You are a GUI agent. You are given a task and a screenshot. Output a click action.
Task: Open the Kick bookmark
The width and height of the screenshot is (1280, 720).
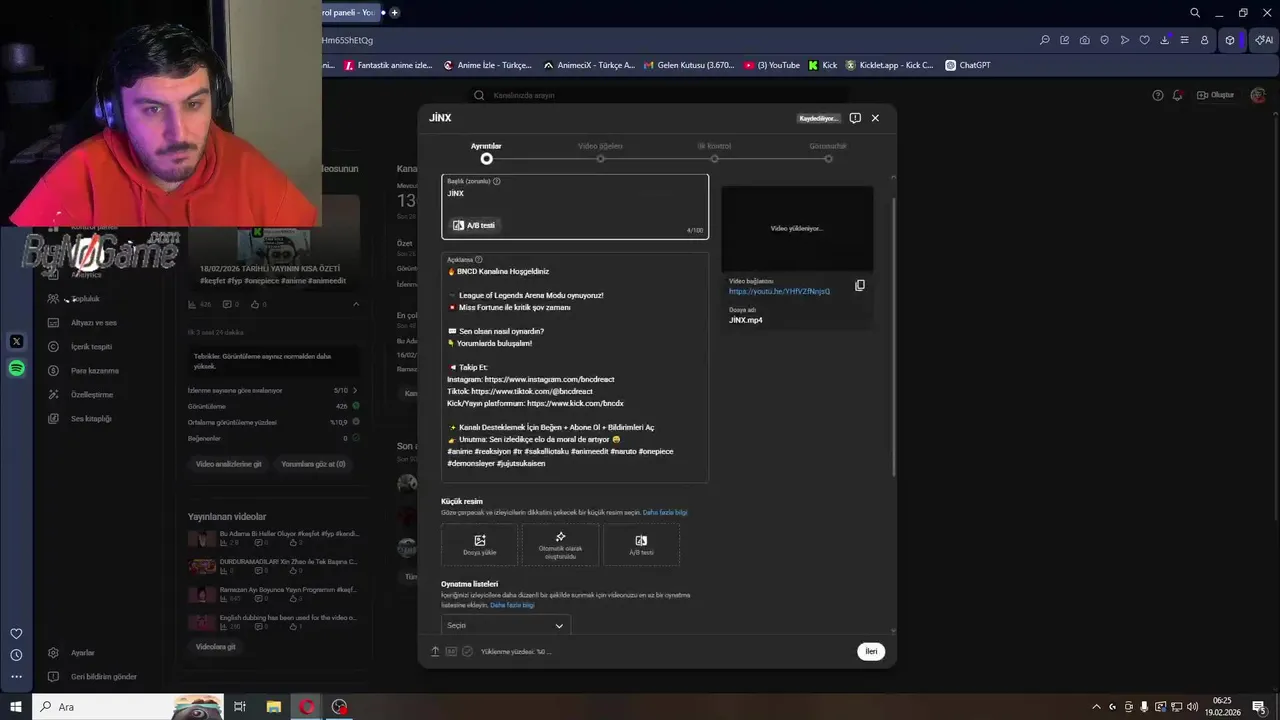click(x=822, y=65)
